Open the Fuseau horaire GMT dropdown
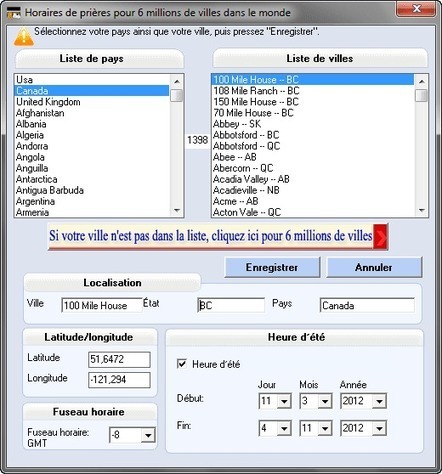The height and width of the screenshot is (474, 442). coord(148,435)
